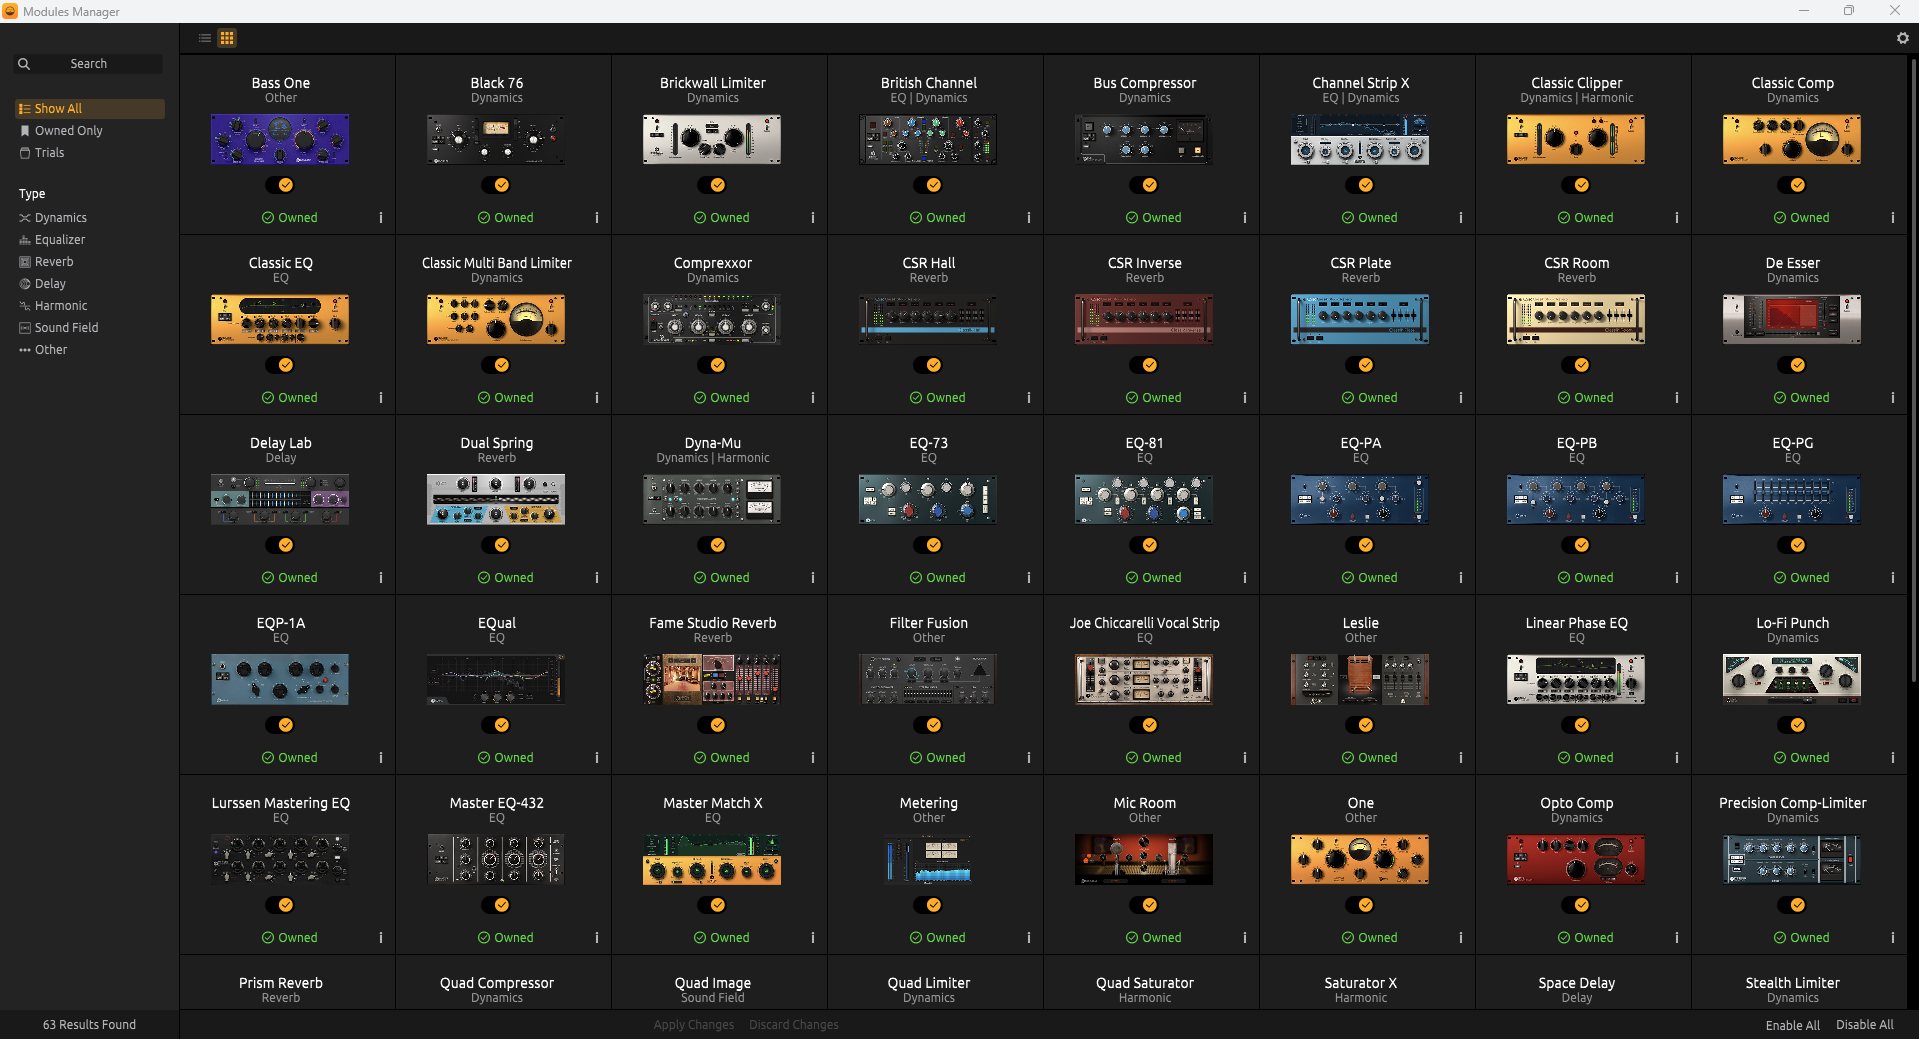The image size is (1919, 1039).
Task: Open info for De Esser
Action: click(x=1893, y=397)
